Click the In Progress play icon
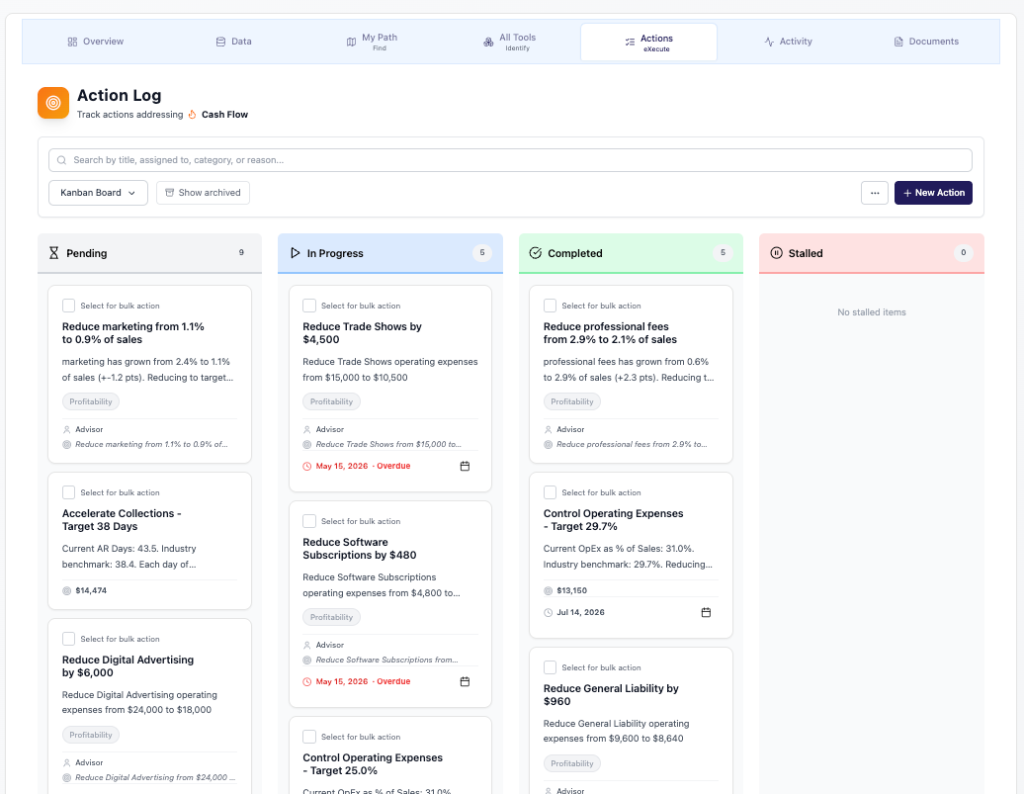1024x794 pixels. pyautogui.click(x=295, y=253)
